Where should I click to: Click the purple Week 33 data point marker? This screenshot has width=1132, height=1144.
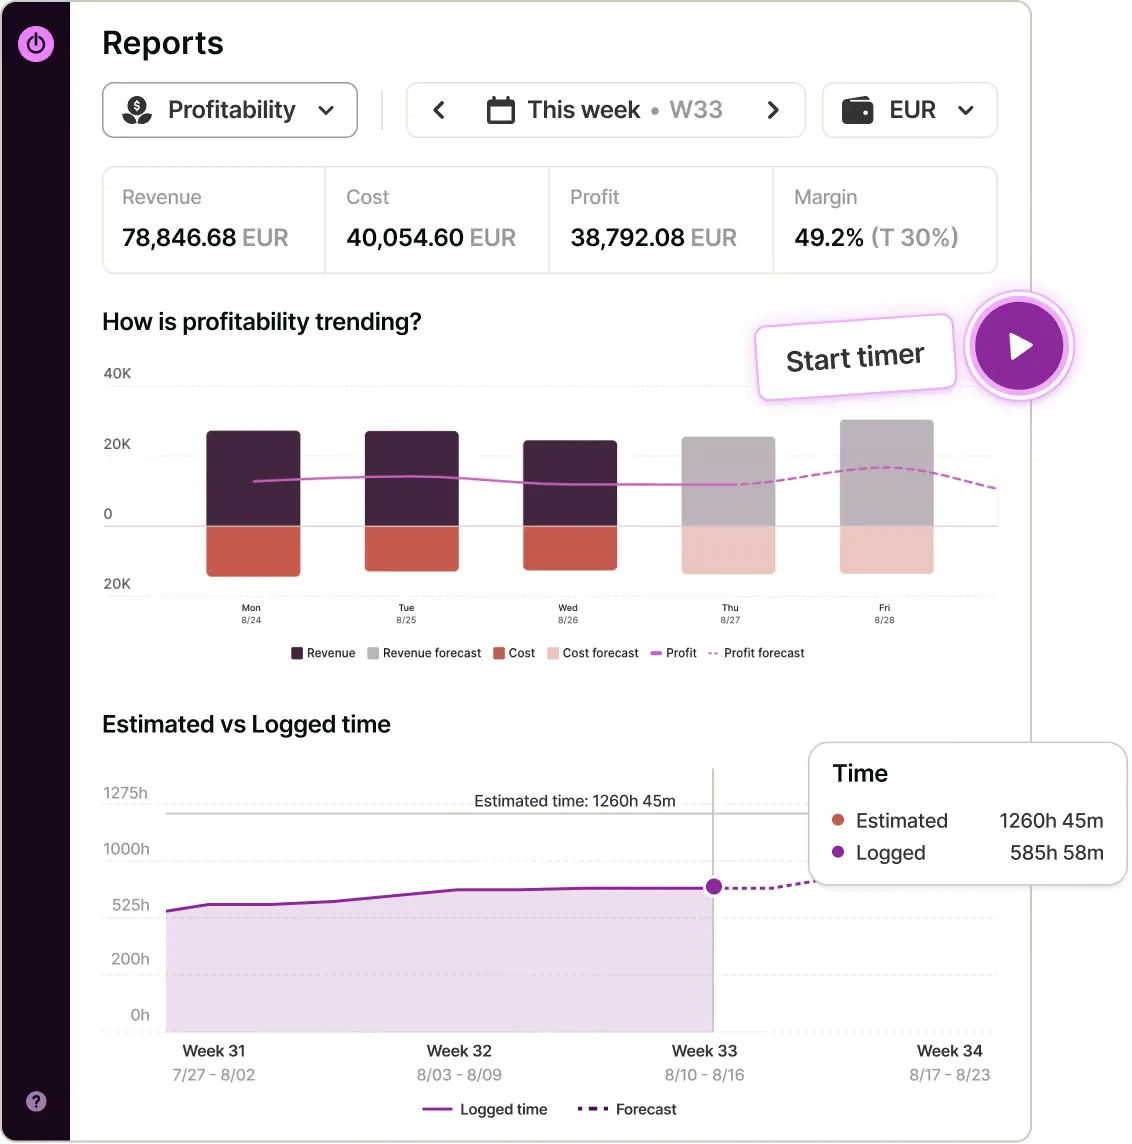714,886
